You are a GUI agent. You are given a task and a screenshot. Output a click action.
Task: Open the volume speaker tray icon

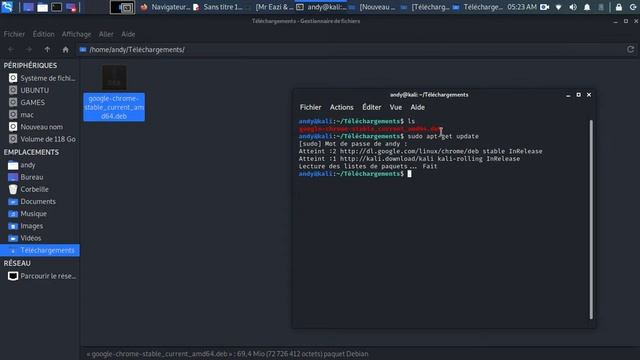point(573,7)
